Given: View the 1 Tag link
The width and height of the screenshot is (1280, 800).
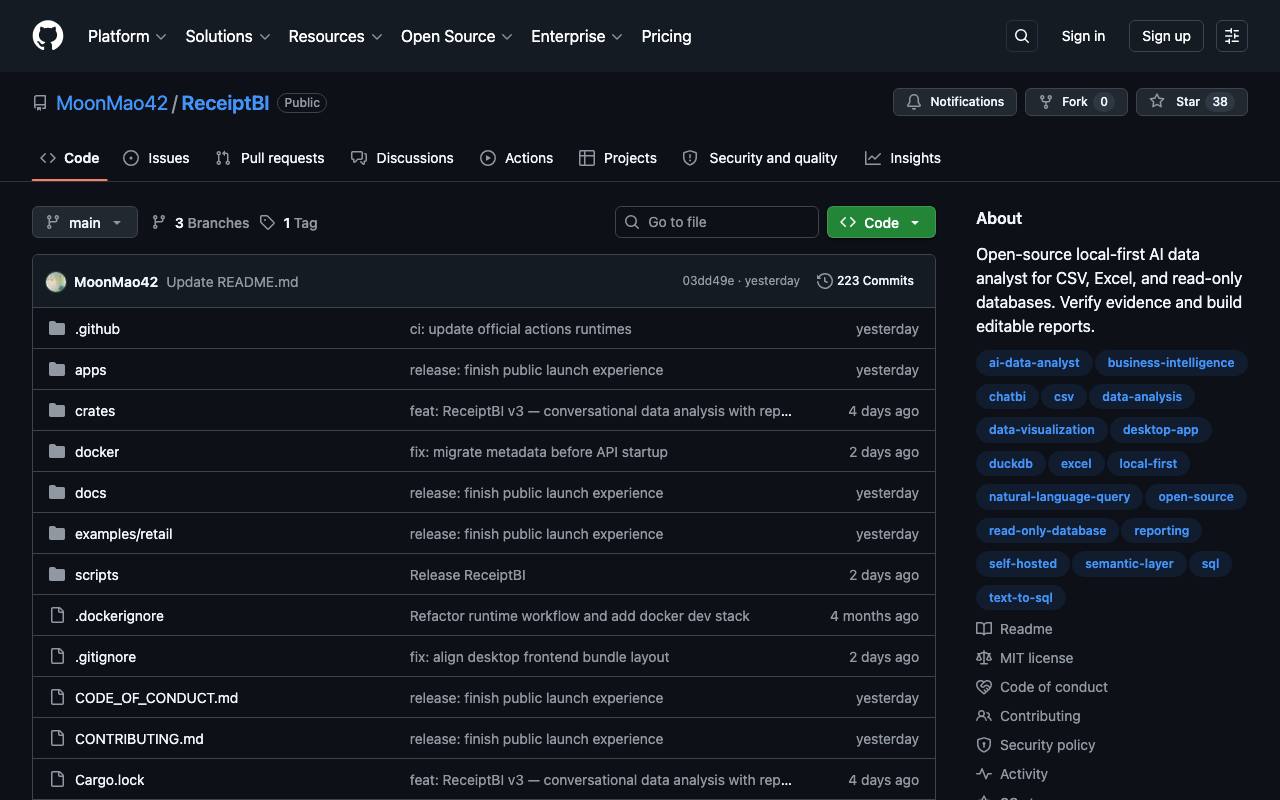Looking at the screenshot, I should [288, 223].
